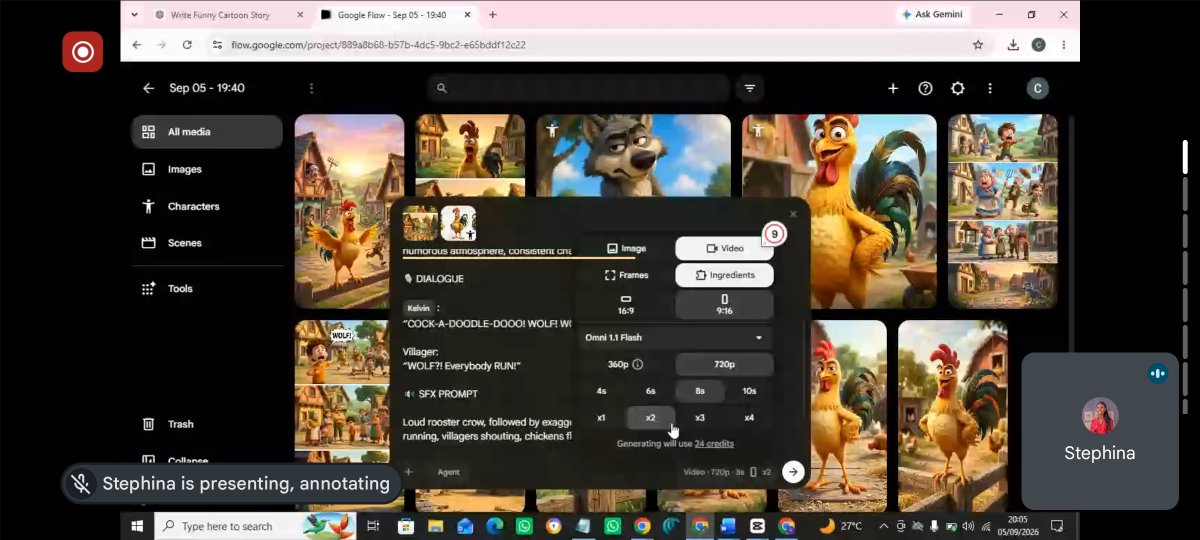Click the 24 credits link
Viewport: 1200px width, 540px height.
click(714, 443)
